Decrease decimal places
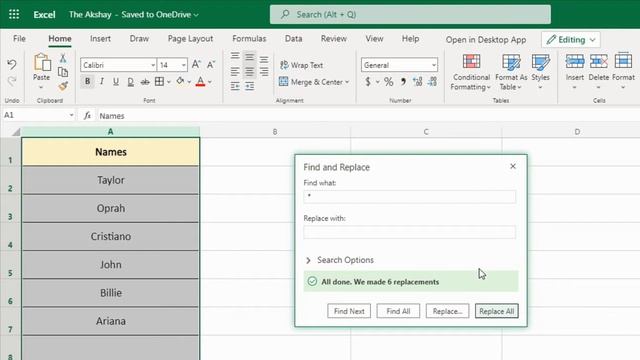640x360 pixels. click(432, 82)
